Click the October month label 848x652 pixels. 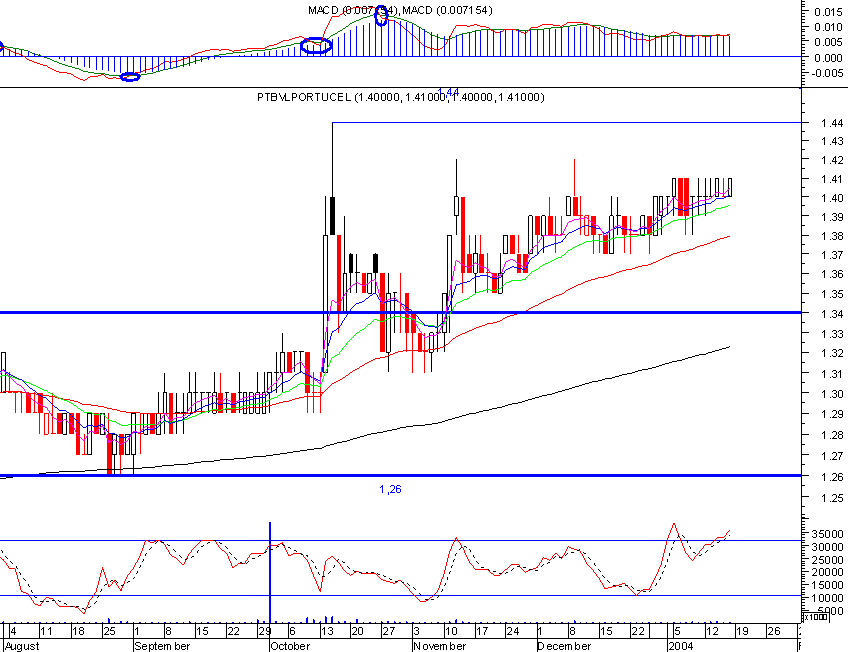[290, 646]
